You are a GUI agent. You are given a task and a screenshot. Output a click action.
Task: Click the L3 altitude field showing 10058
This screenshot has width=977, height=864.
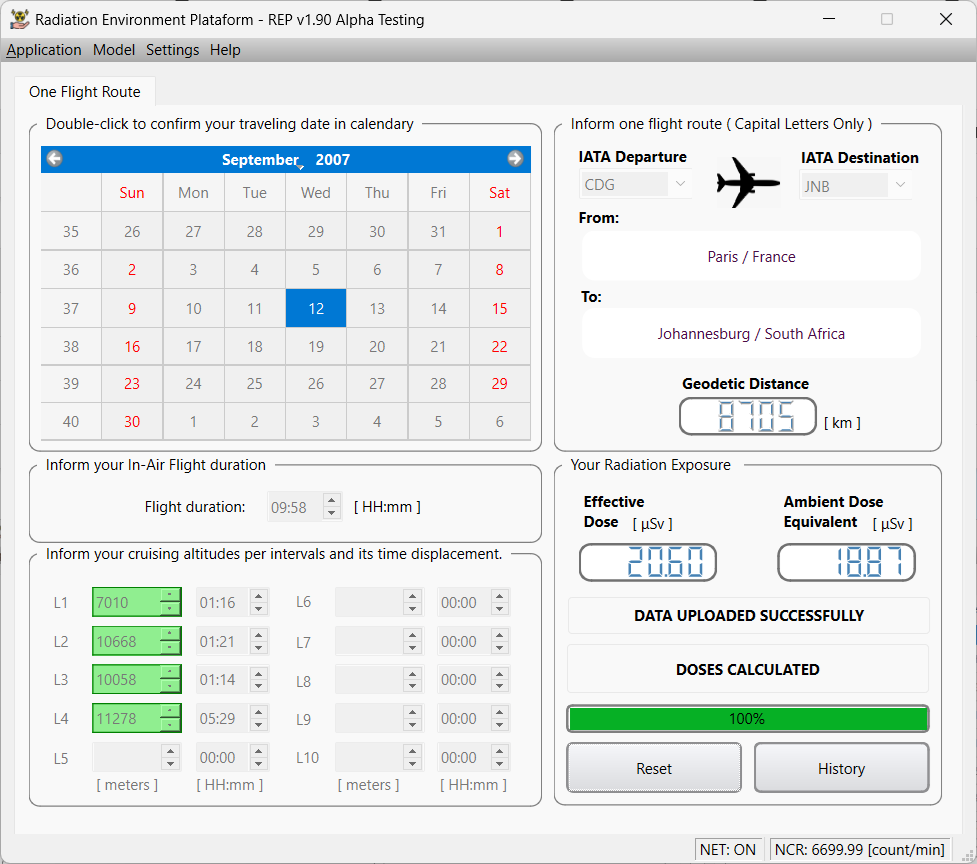(x=126, y=680)
